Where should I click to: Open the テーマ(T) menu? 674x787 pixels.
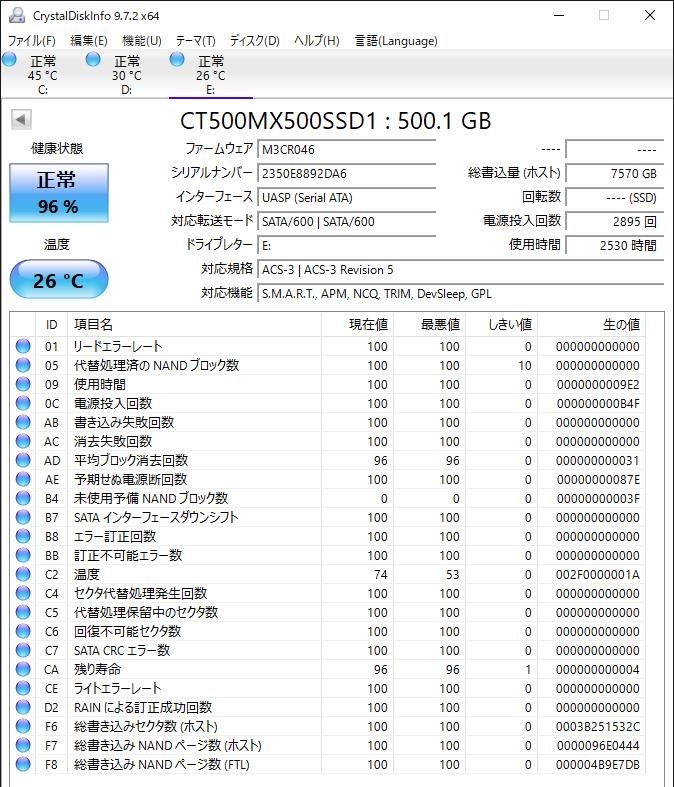(196, 41)
